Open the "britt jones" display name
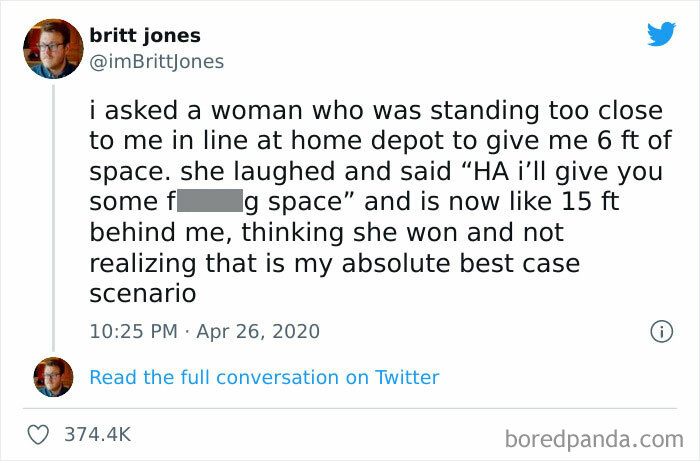This screenshot has width=700, height=461. point(145,35)
